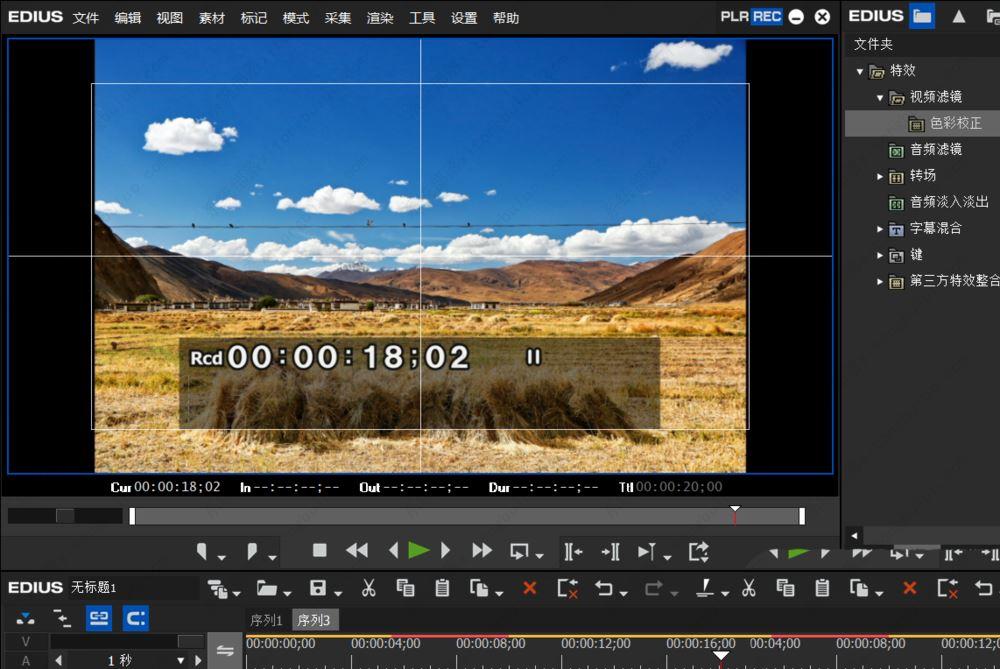Expand the 第三方特效整合 tree node
The width and height of the screenshot is (1000, 669).
[880, 281]
